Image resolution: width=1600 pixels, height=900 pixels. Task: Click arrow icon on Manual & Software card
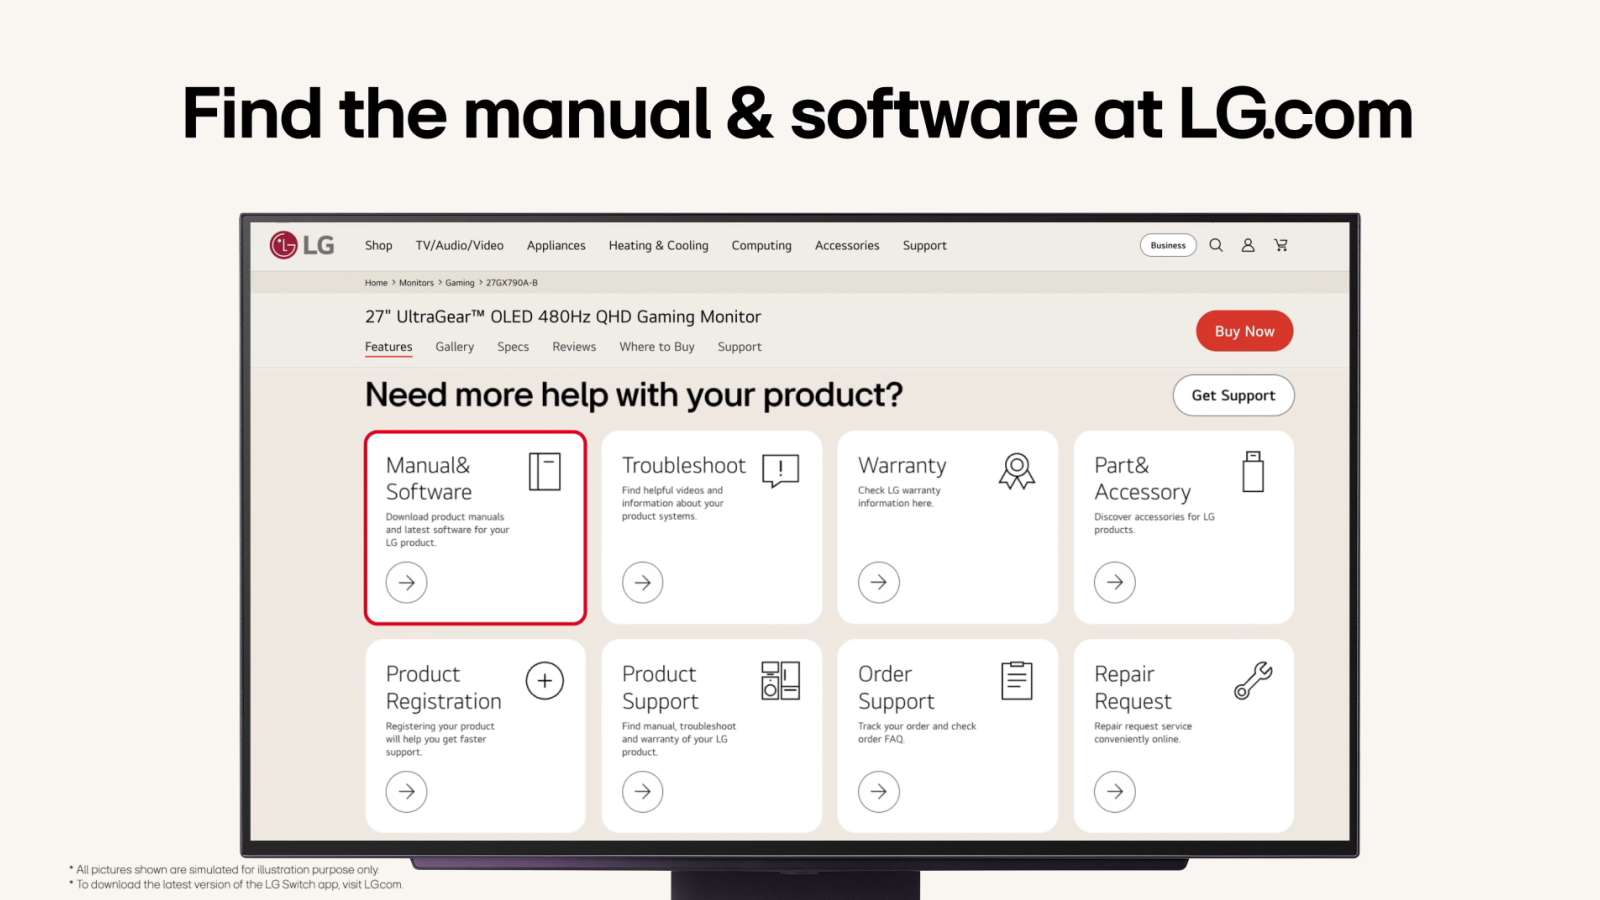(x=407, y=583)
